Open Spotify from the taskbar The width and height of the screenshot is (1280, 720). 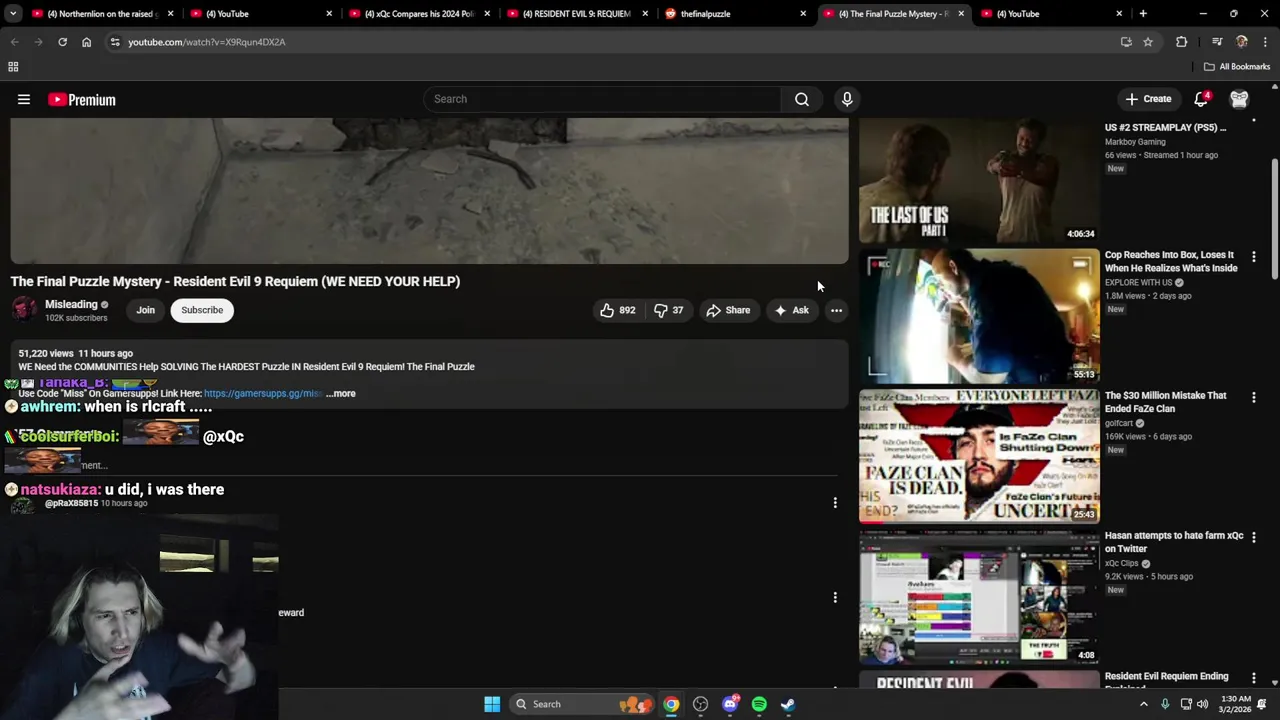(759, 704)
